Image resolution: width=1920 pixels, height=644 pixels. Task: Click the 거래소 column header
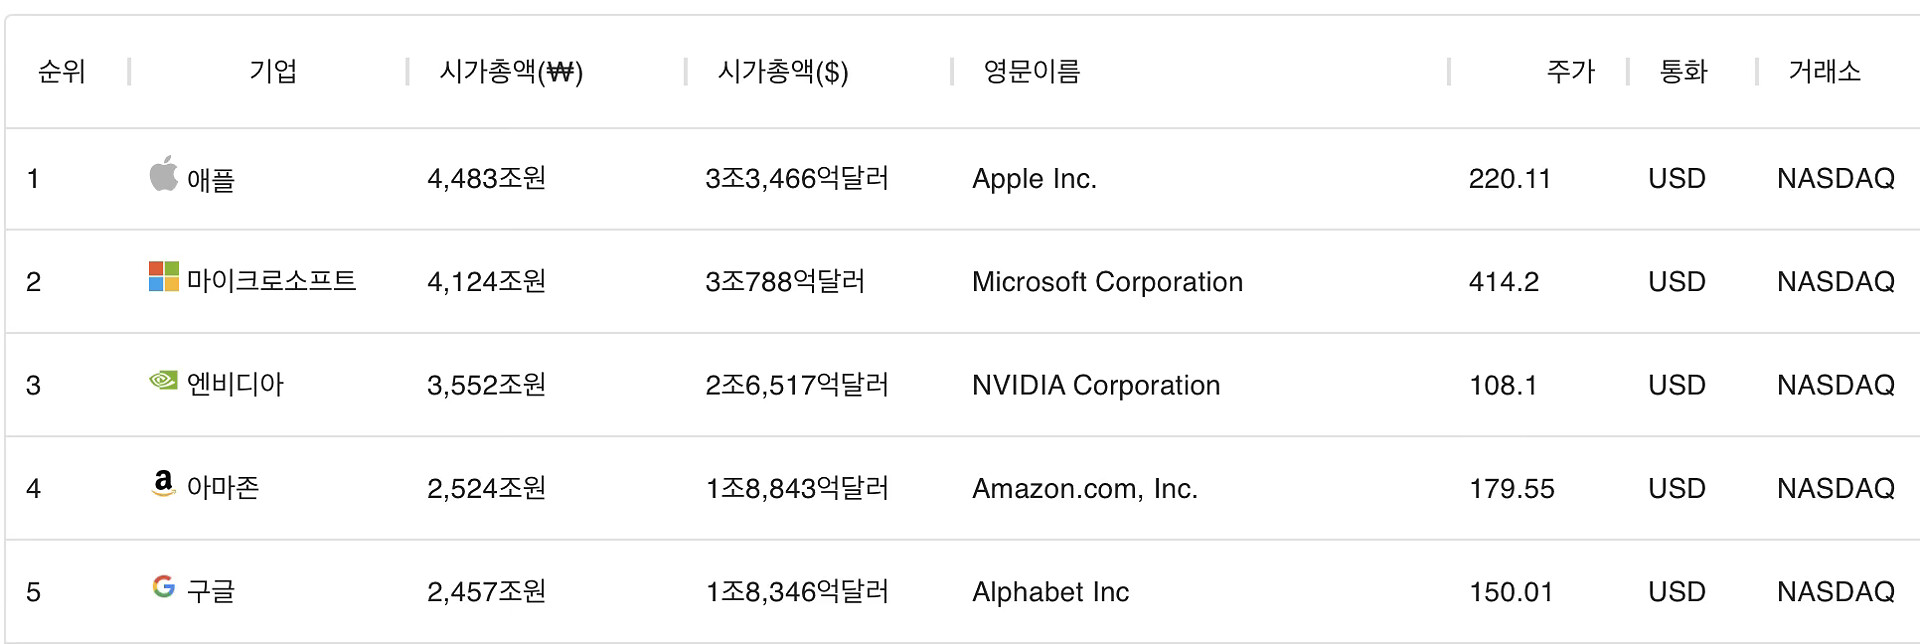(1824, 72)
